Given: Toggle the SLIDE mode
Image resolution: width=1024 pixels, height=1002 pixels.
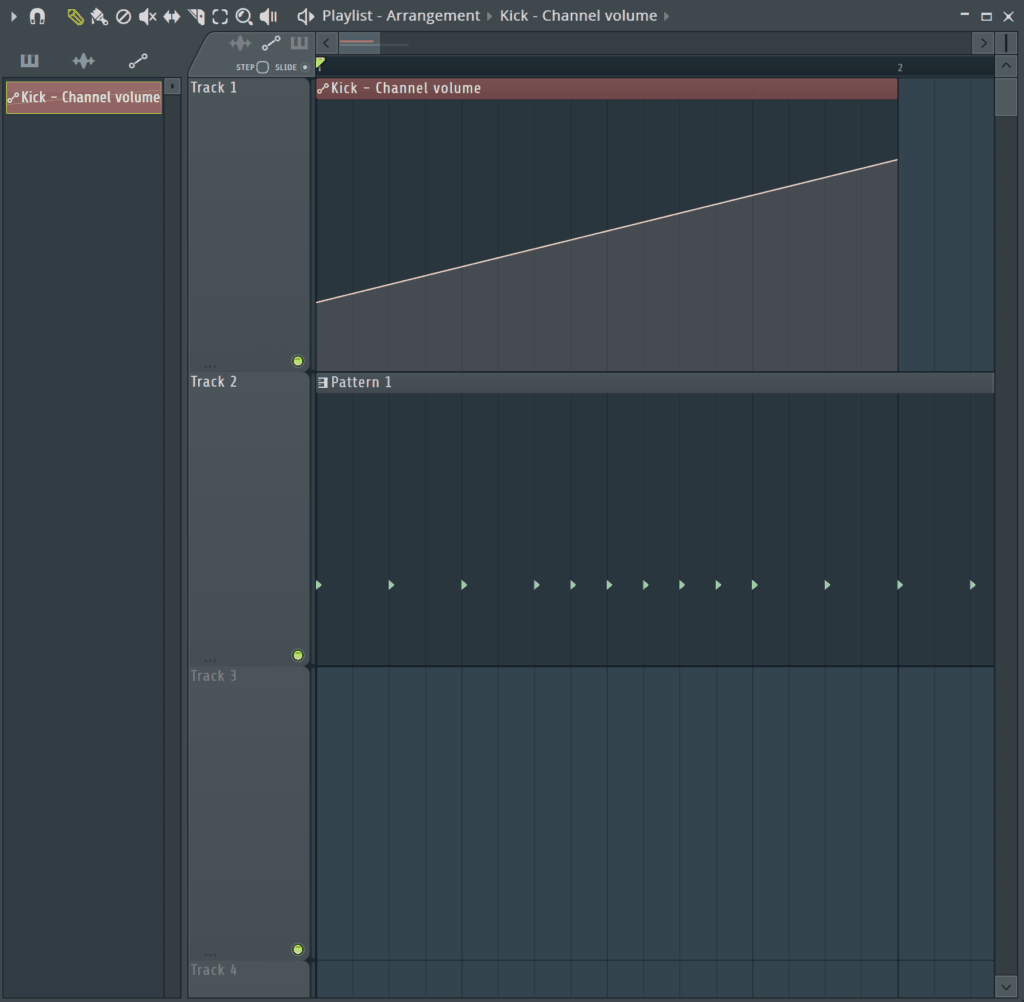Looking at the screenshot, I should click(x=305, y=67).
